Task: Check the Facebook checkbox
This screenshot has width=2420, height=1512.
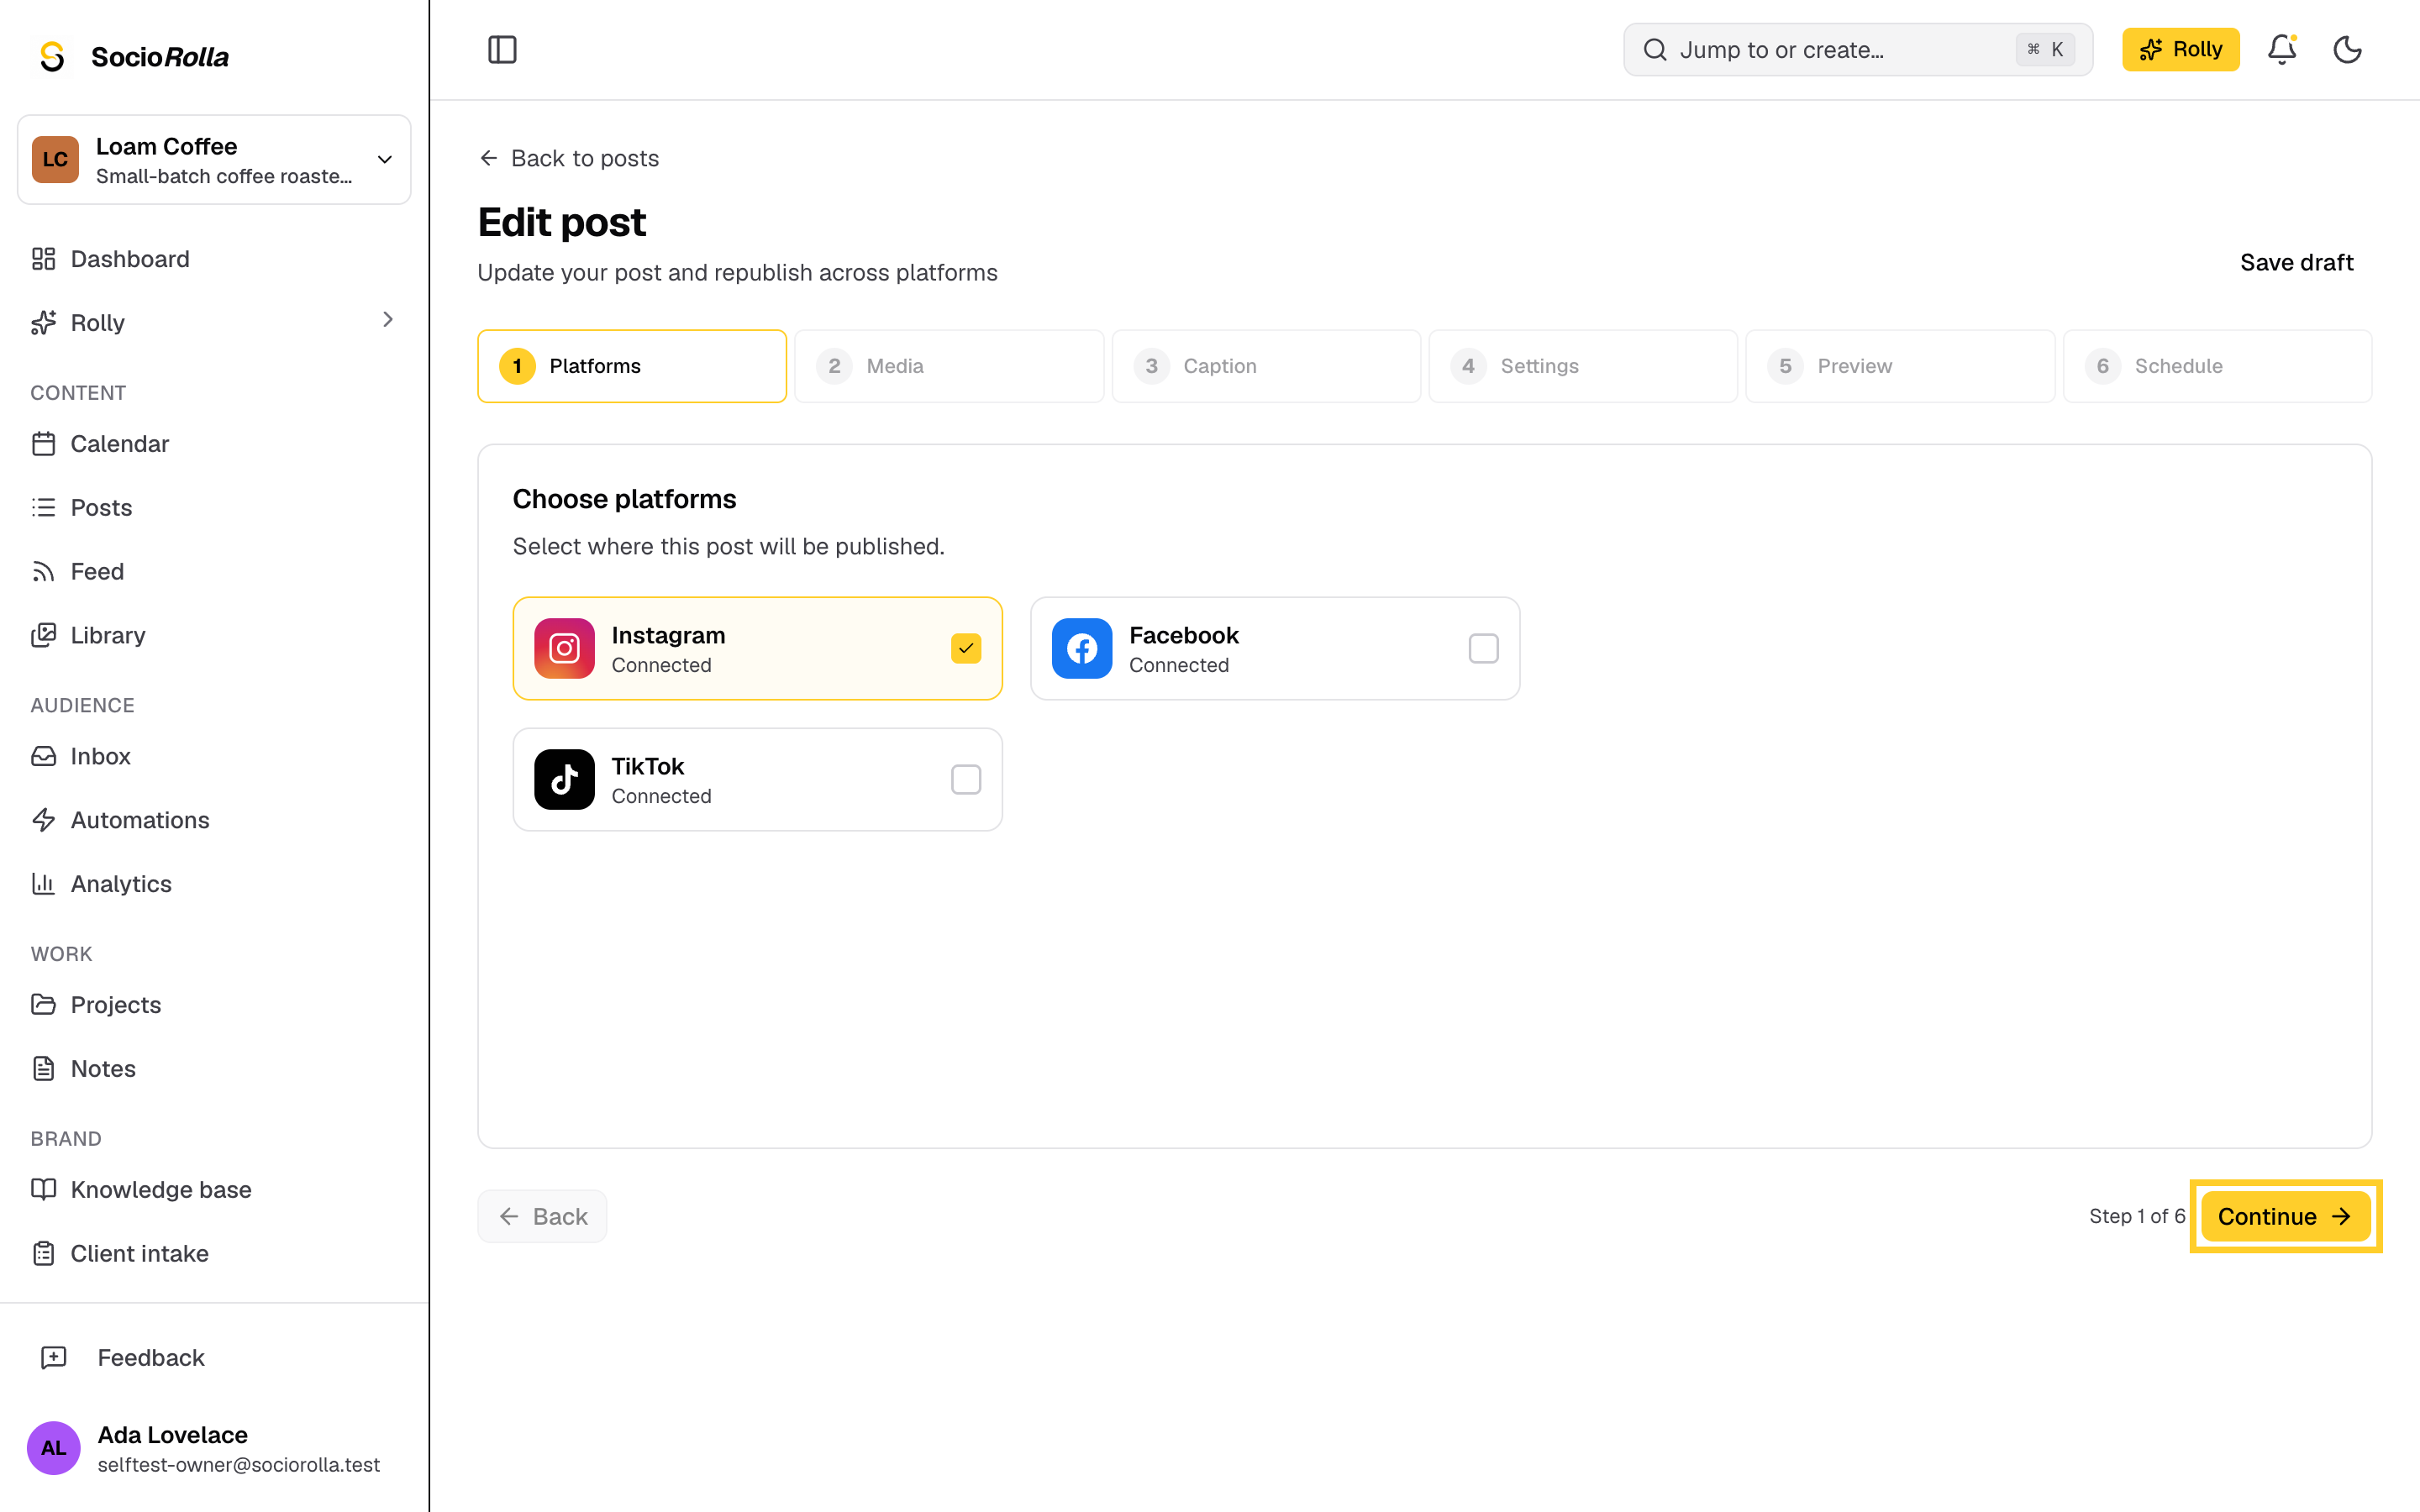Action: pyautogui.click(x=1483, y=648)
